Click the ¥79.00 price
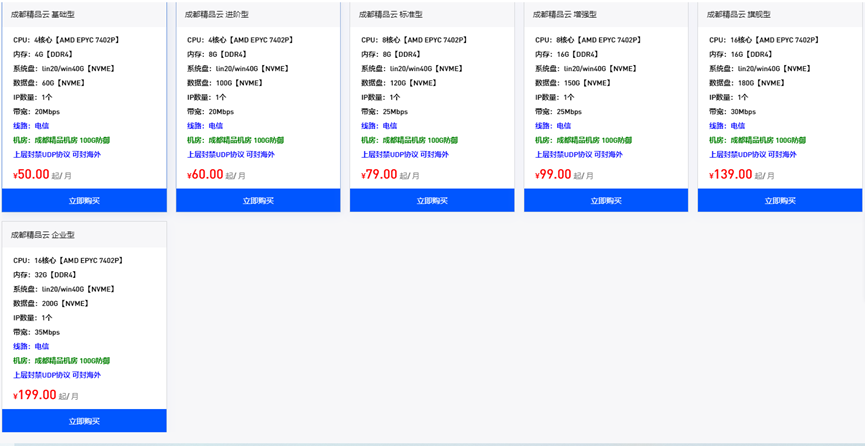The height and width of the screenshot is (446, 865). (379, 174)
